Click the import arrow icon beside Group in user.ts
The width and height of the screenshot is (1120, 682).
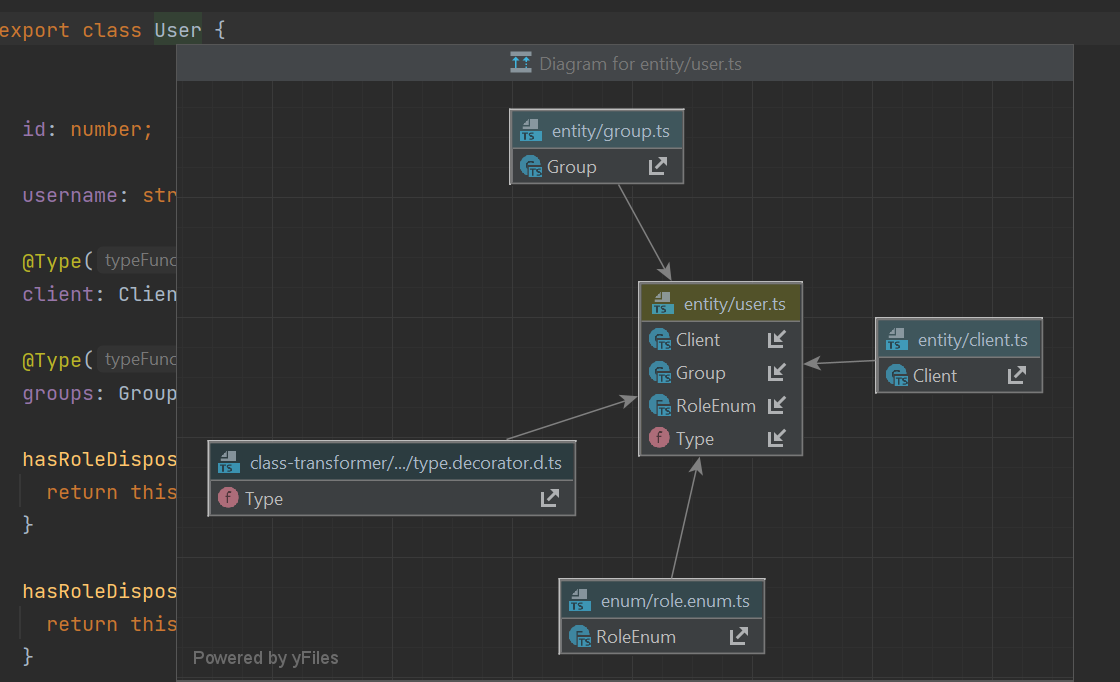coord(776,373)
